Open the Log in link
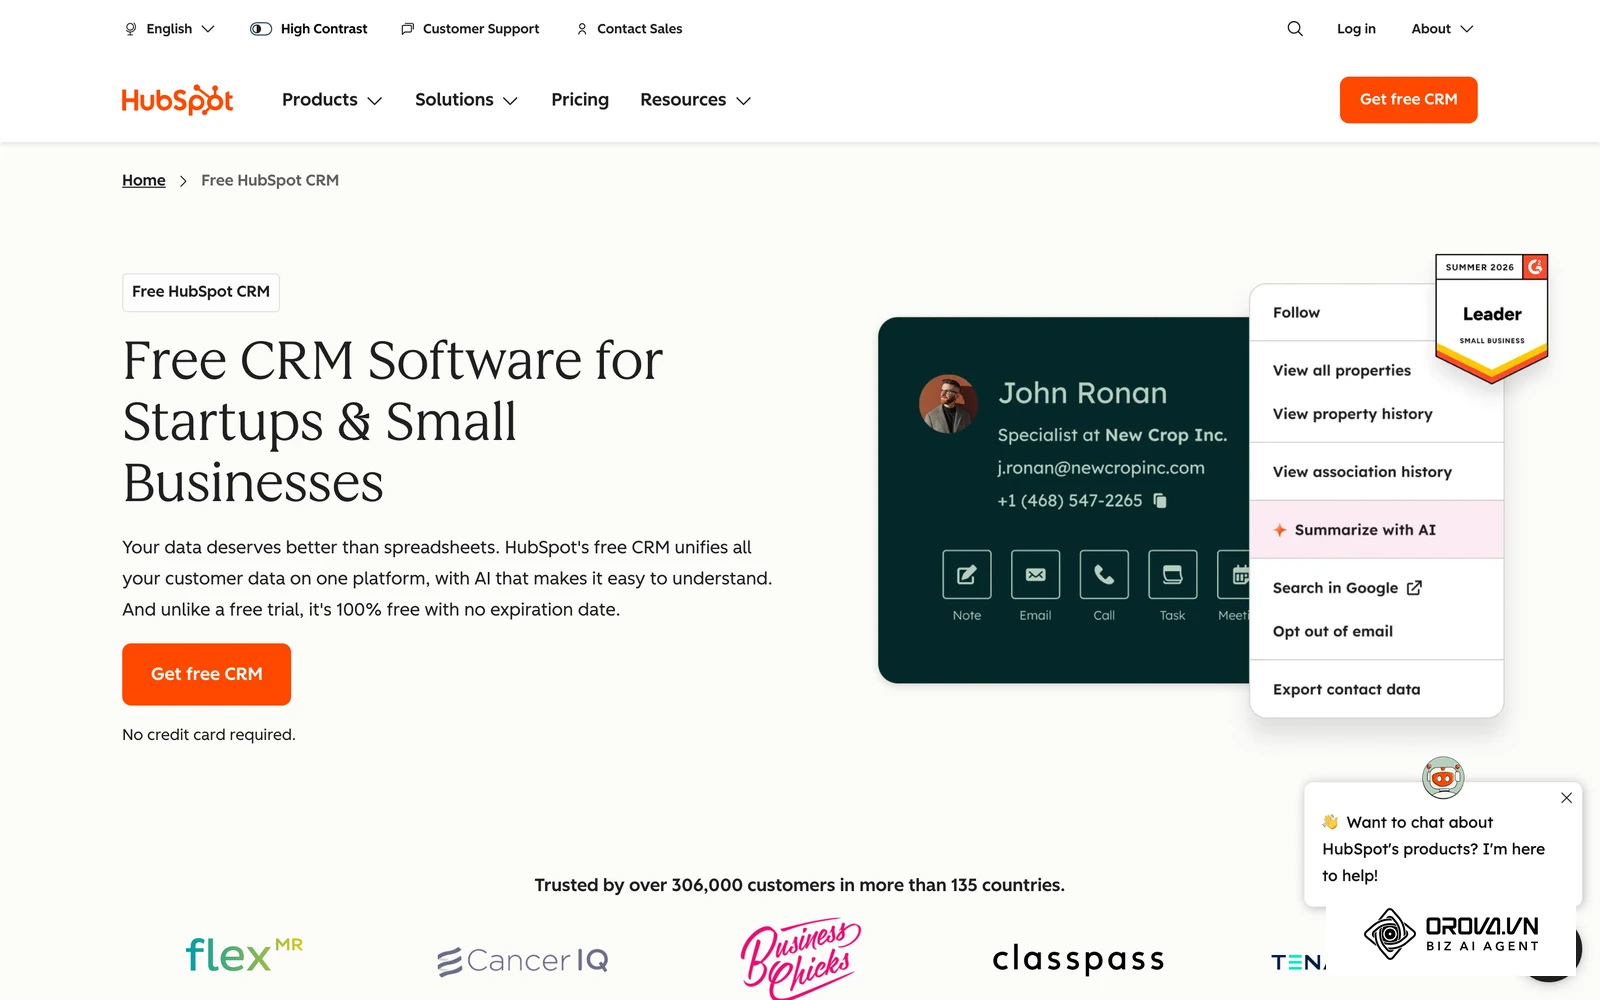 (1356, 29)
